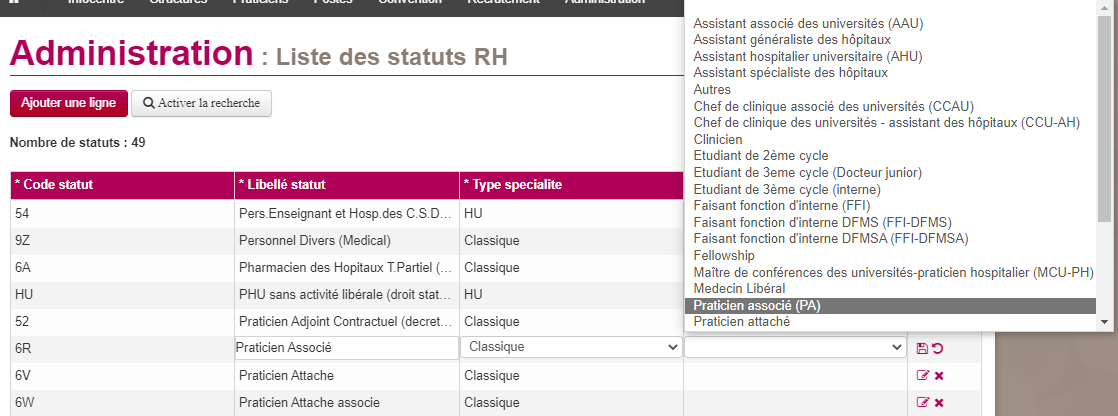The height and width of the screenshot is (416, 1118).
Task: Click the Libellé statut text field
Action: point(346,347)
